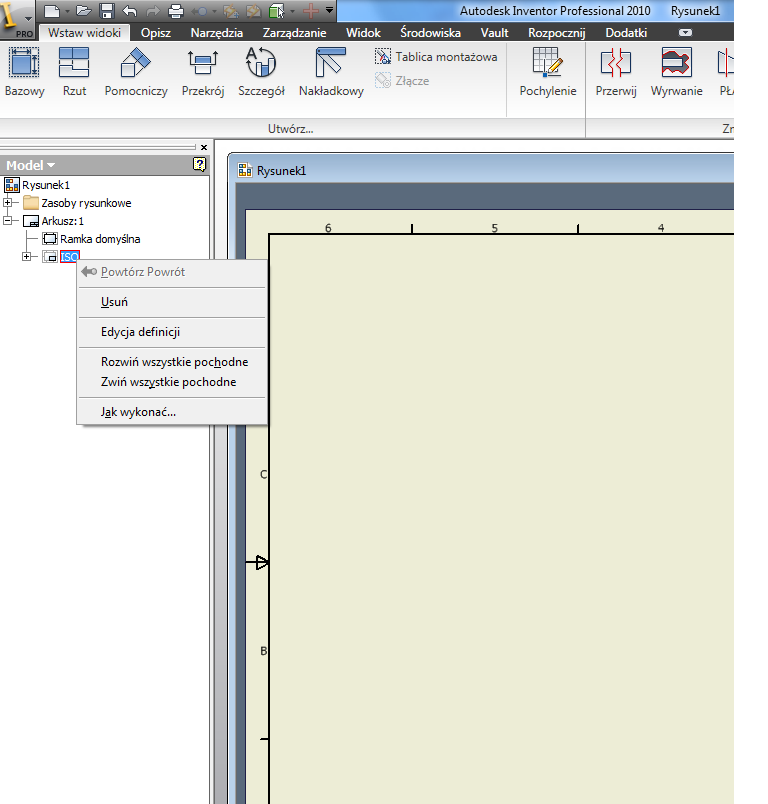The height and width of the screenshot is (804, 768).
Task: Click Tablica montażowa in the ribbon
Action: coord(436,56)
